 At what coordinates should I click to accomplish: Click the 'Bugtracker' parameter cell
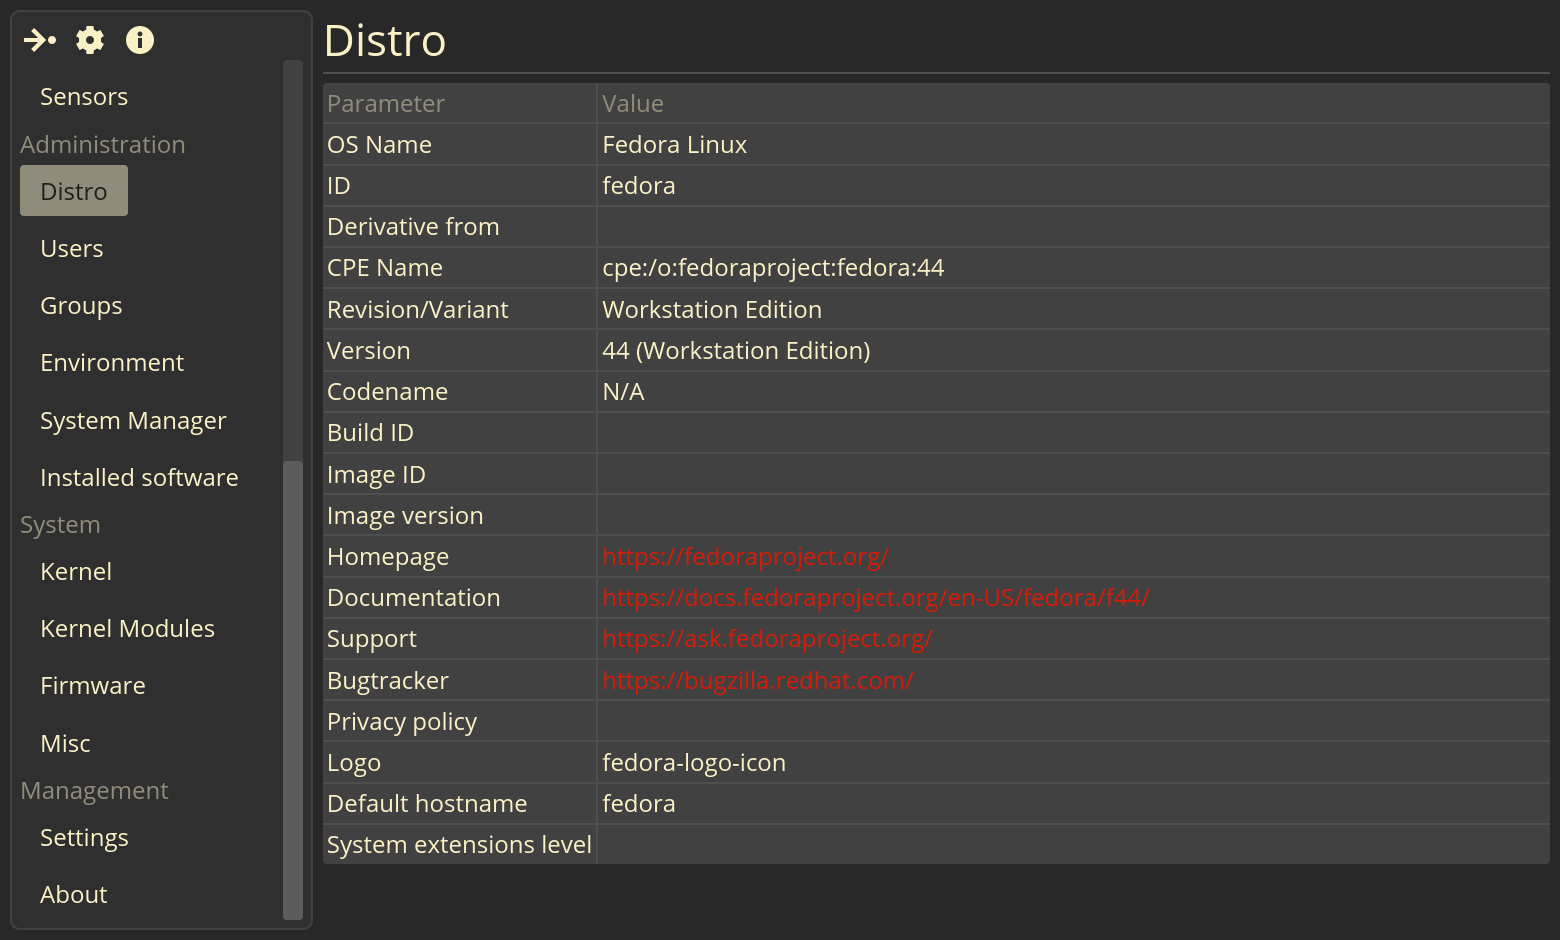460,681
